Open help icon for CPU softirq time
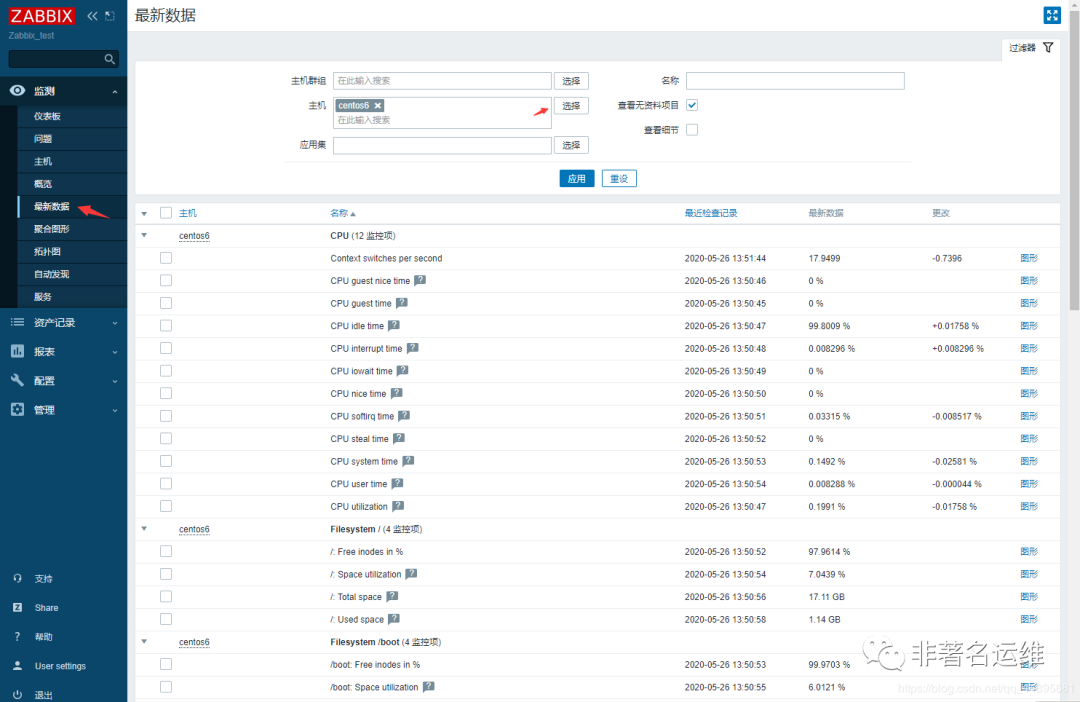 [x=404, y=416]
